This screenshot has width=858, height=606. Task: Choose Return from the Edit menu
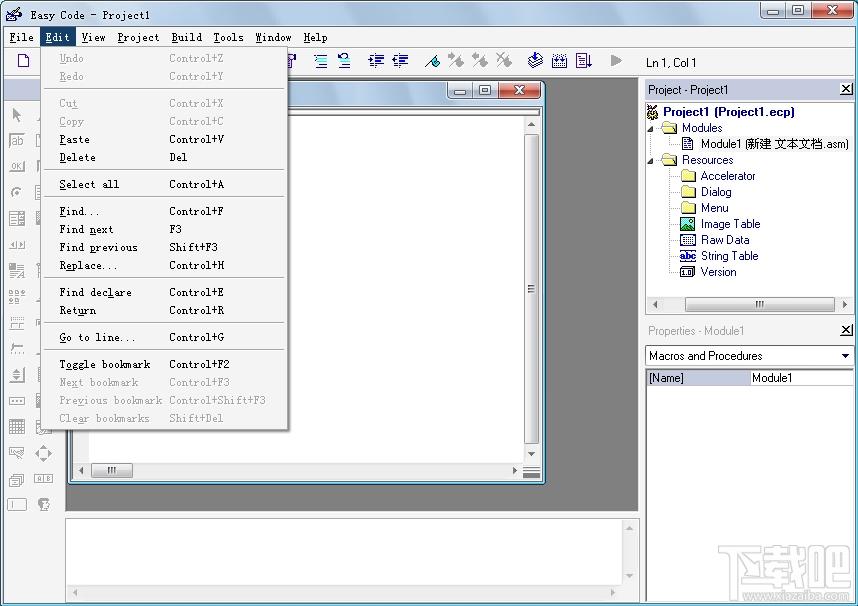[164, 310]
